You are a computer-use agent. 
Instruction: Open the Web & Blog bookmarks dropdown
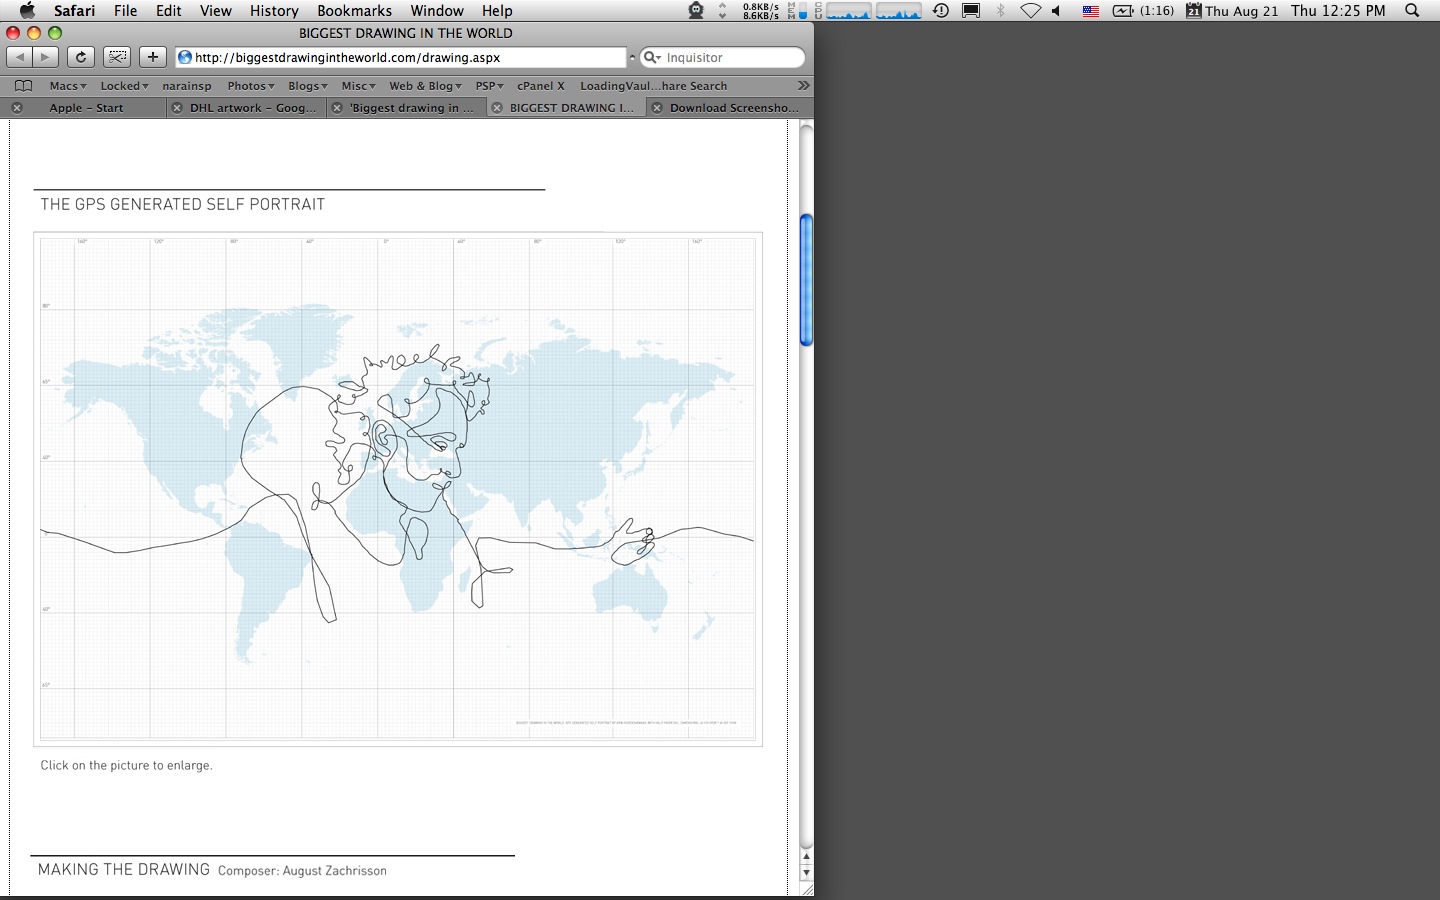tap(426, 86)
